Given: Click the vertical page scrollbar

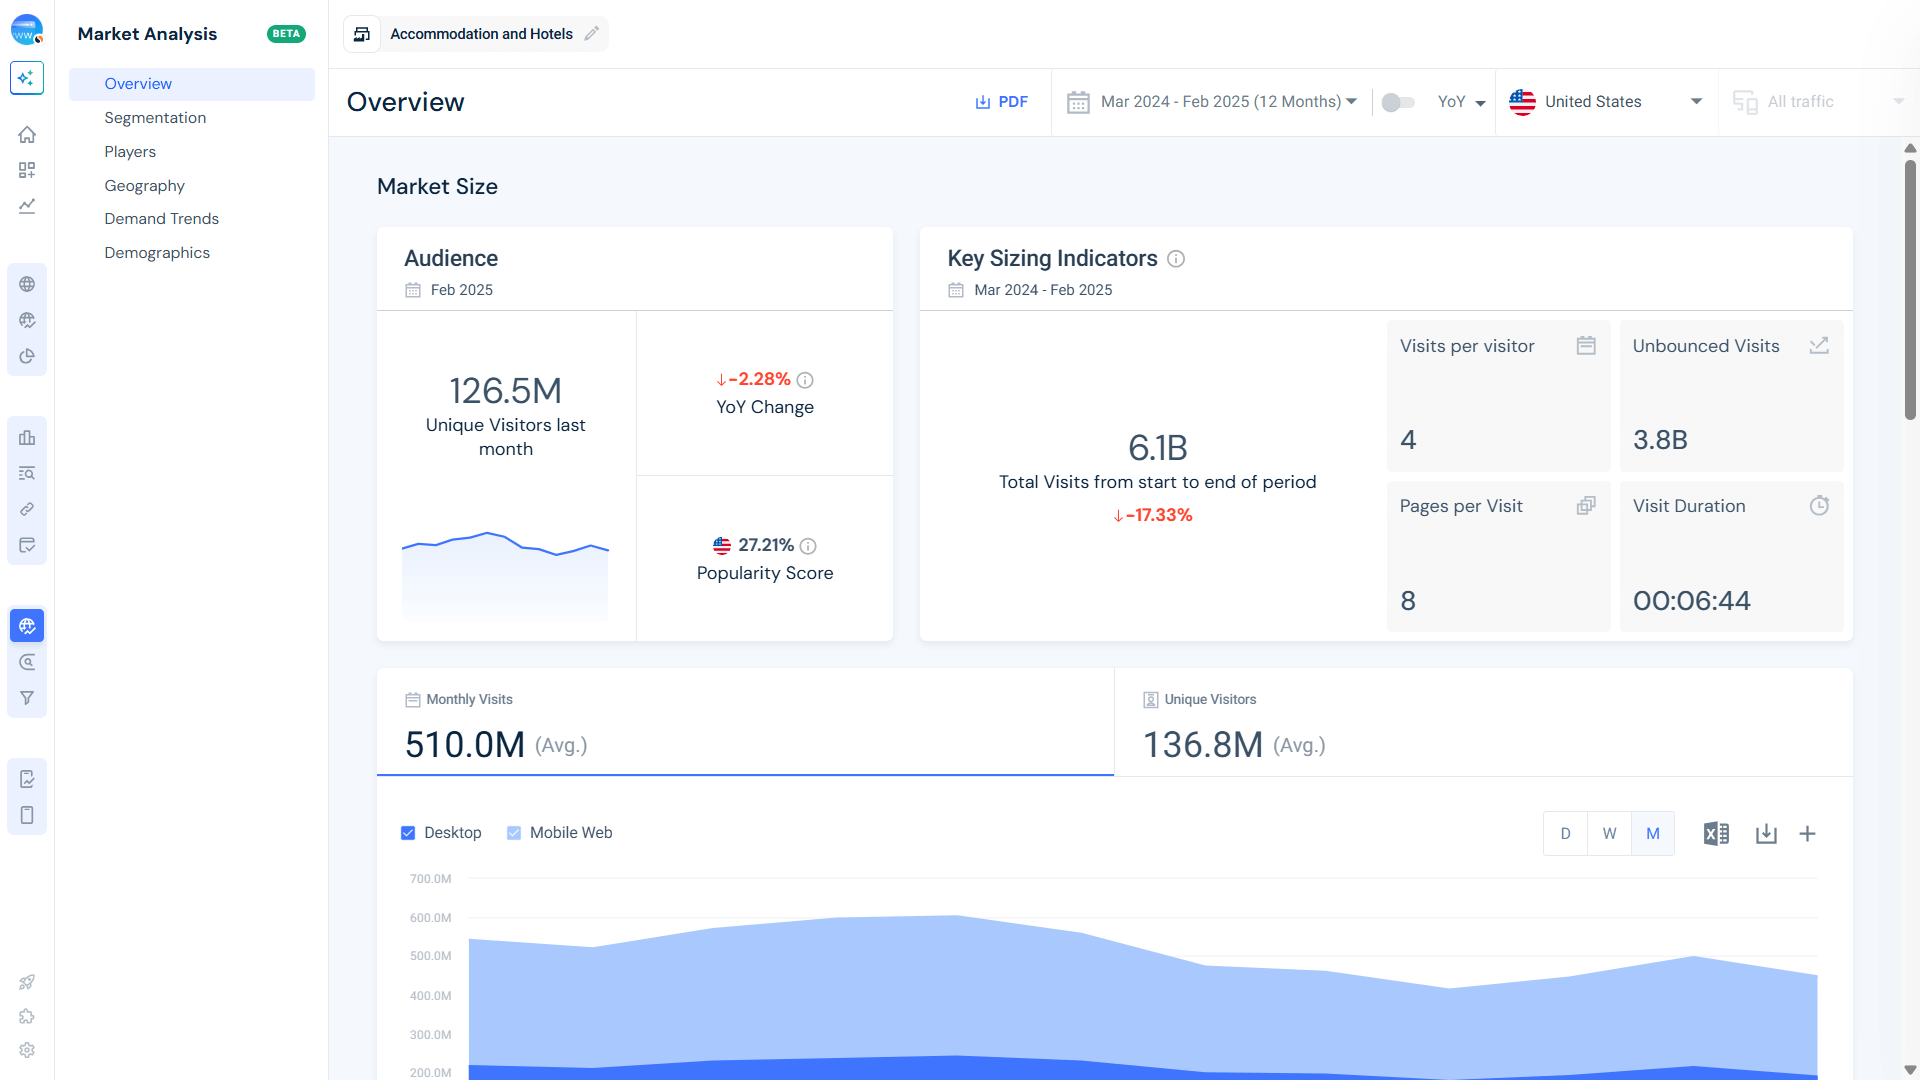Looking at the screenshot, I should point(1910,290).
